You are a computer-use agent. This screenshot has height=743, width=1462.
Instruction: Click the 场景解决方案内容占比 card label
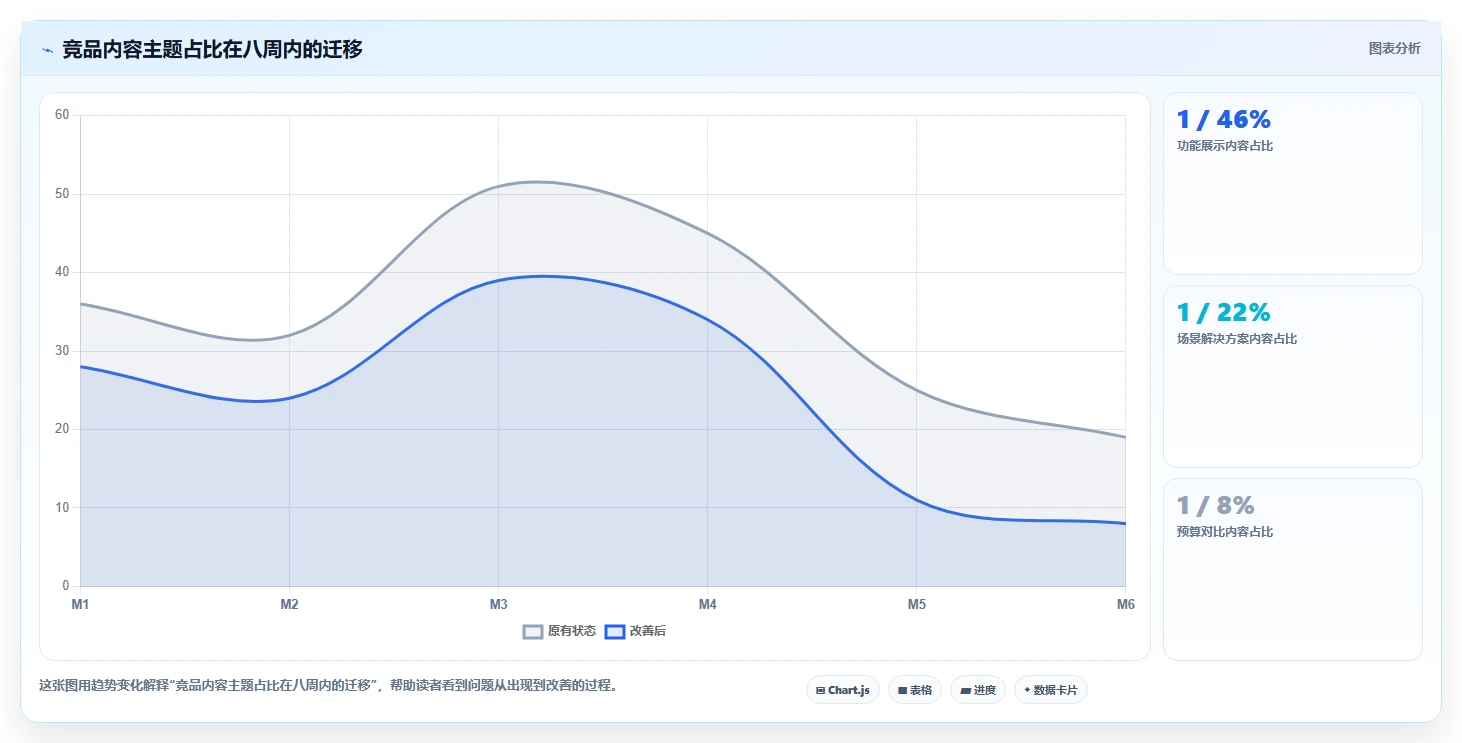[x=1237, y=339]
